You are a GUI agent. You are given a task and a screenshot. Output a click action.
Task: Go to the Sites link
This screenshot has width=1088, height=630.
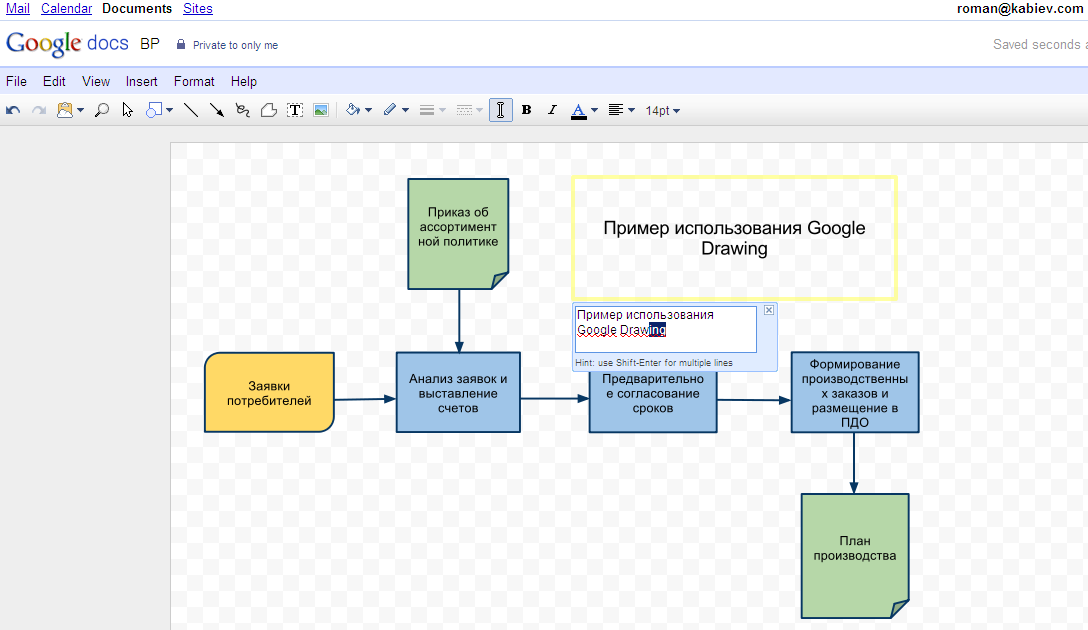click(198, 8)
